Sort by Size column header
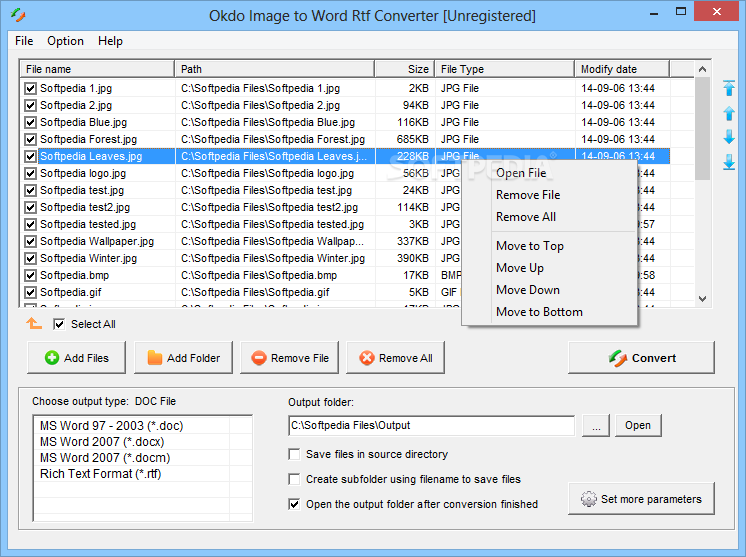746x557 pixels. pyautogui.click(x=405, y=69)
